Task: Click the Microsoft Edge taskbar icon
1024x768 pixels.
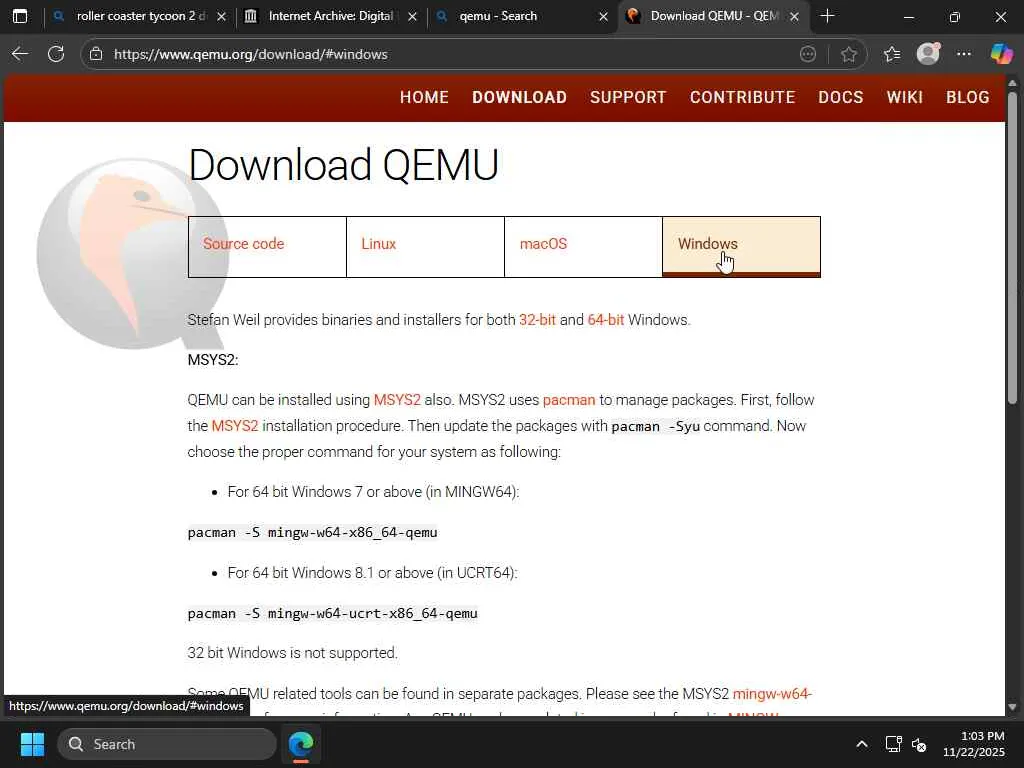Action: pyautogui.click(x=301, y=744)
